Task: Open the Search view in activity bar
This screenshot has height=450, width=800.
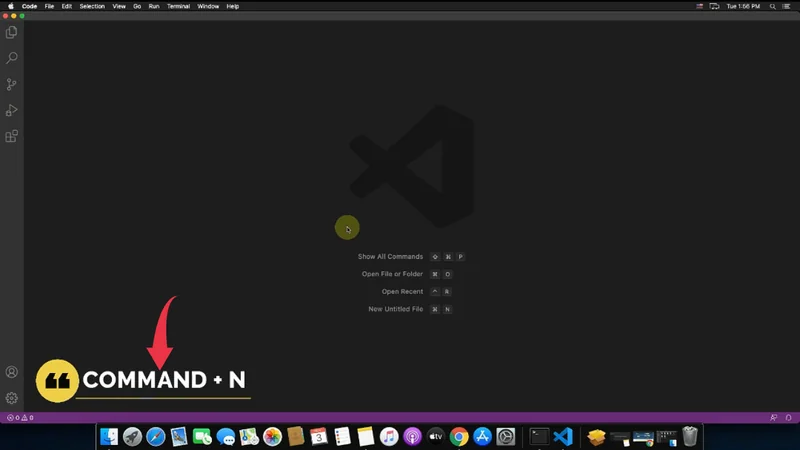Action: (12, 59)
